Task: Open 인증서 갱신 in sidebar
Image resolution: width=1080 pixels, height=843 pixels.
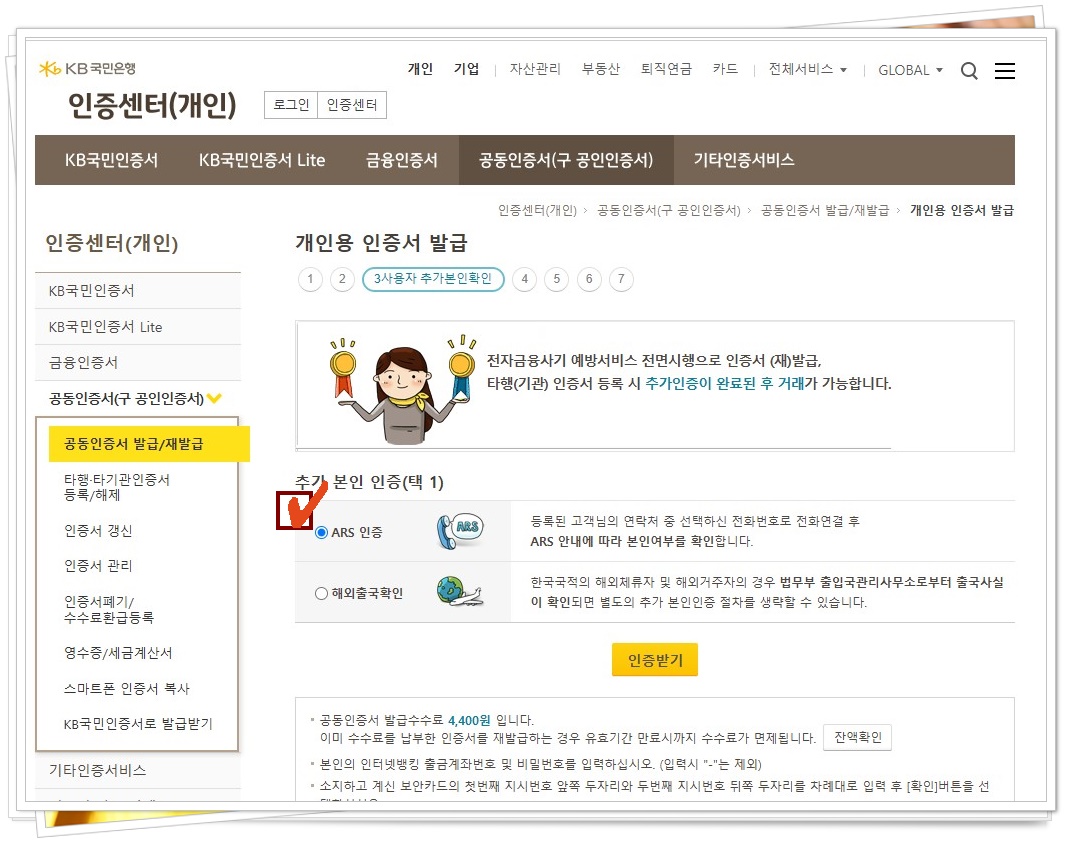Action: pyautogui.click(x=98, y=530)
